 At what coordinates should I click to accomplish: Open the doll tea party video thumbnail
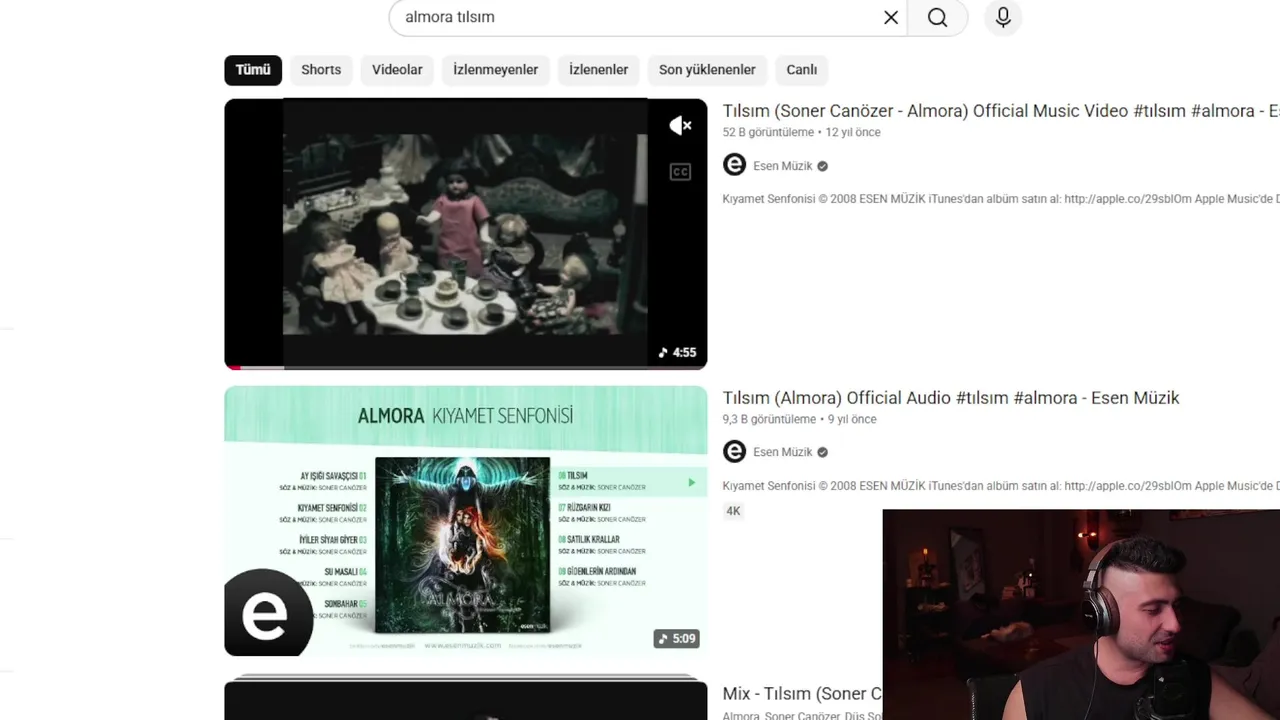[465, 234]
